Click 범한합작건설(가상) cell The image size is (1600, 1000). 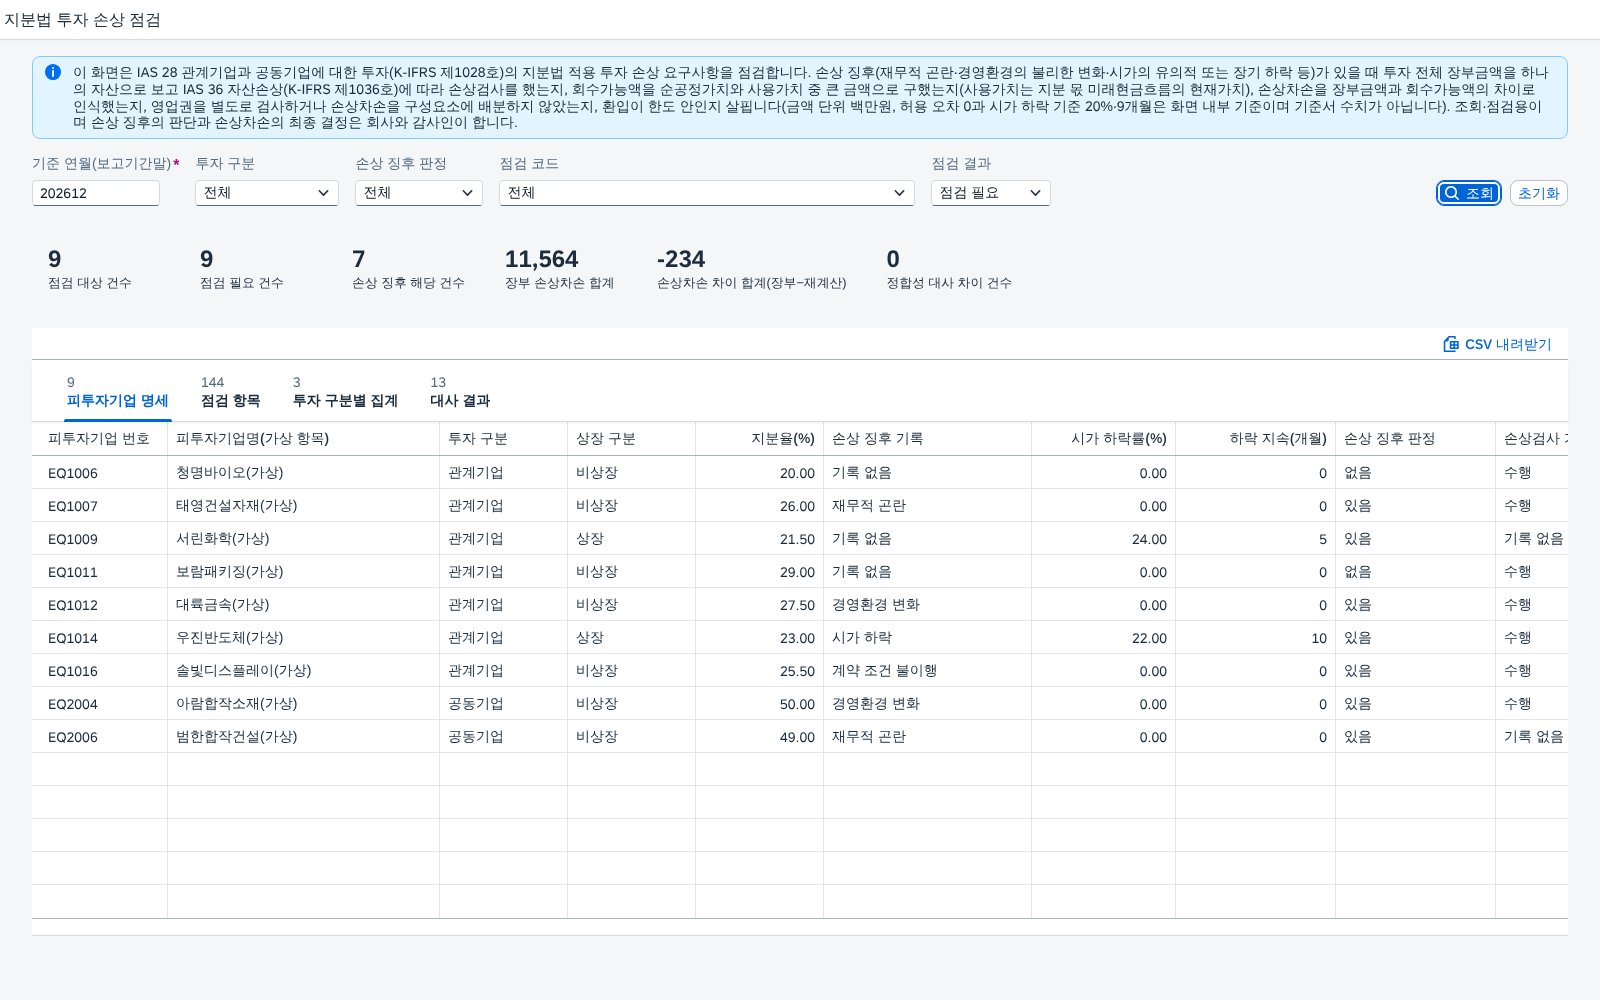(303, 737)
